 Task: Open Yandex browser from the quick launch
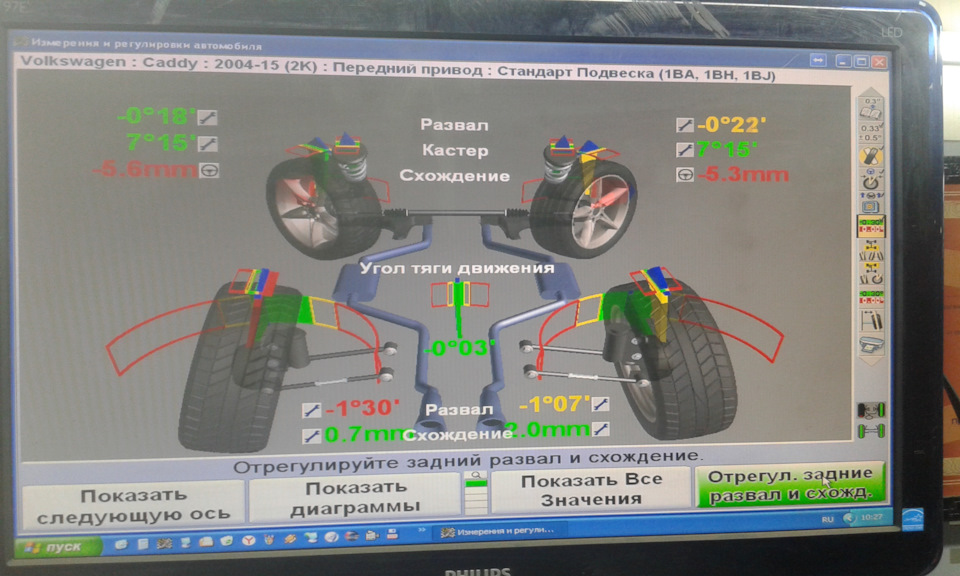pyautogui.click(x=249, y=539)
